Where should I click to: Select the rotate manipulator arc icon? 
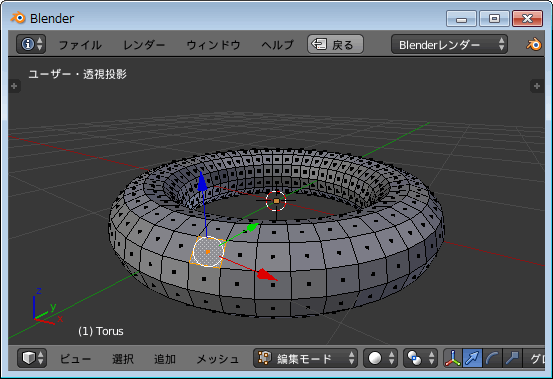pos(492,358)
